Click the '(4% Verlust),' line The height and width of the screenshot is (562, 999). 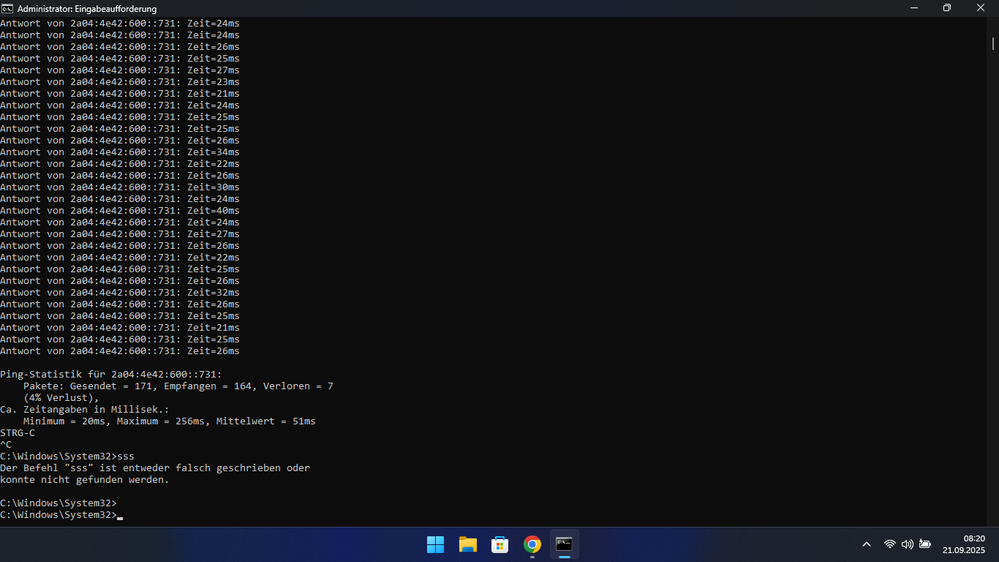(x=61, y=398)
